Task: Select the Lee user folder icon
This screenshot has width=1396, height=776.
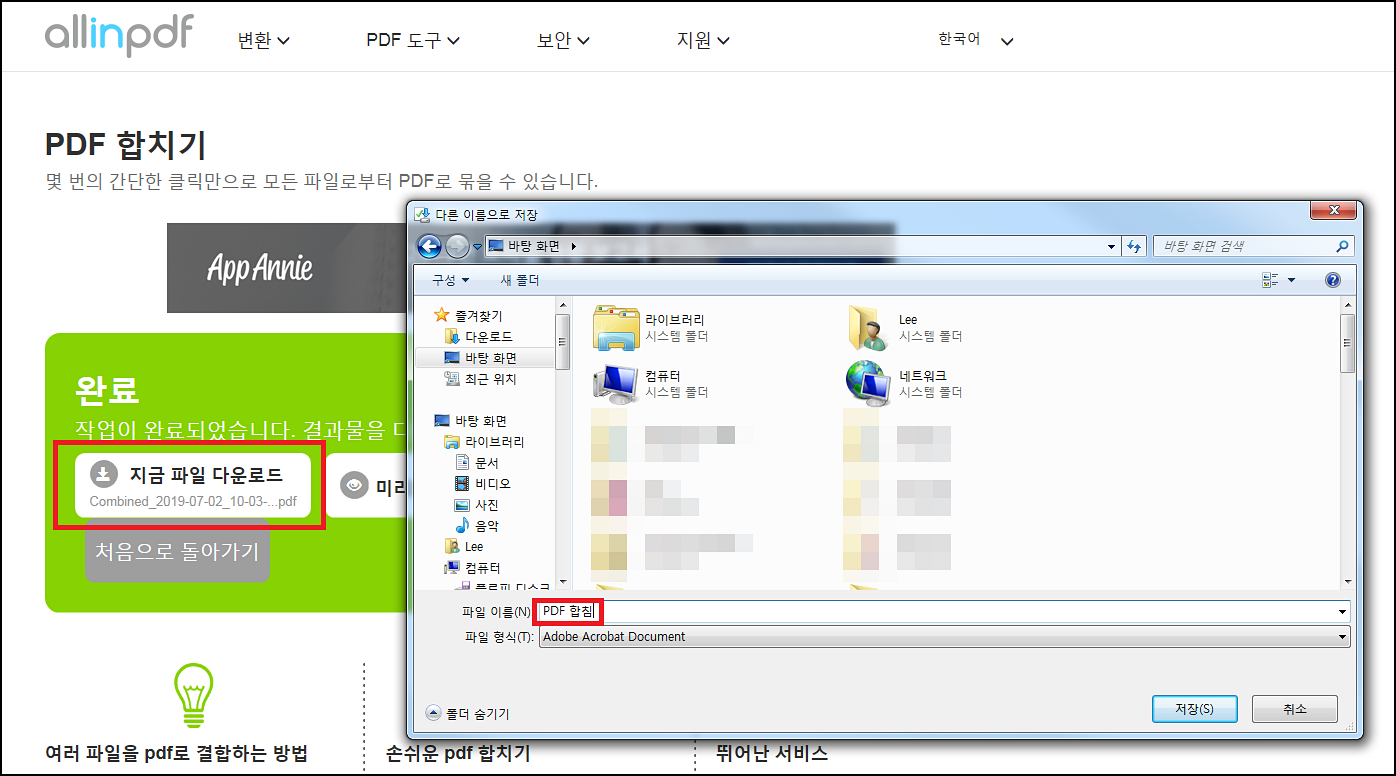Action: (x=868, y=328)
